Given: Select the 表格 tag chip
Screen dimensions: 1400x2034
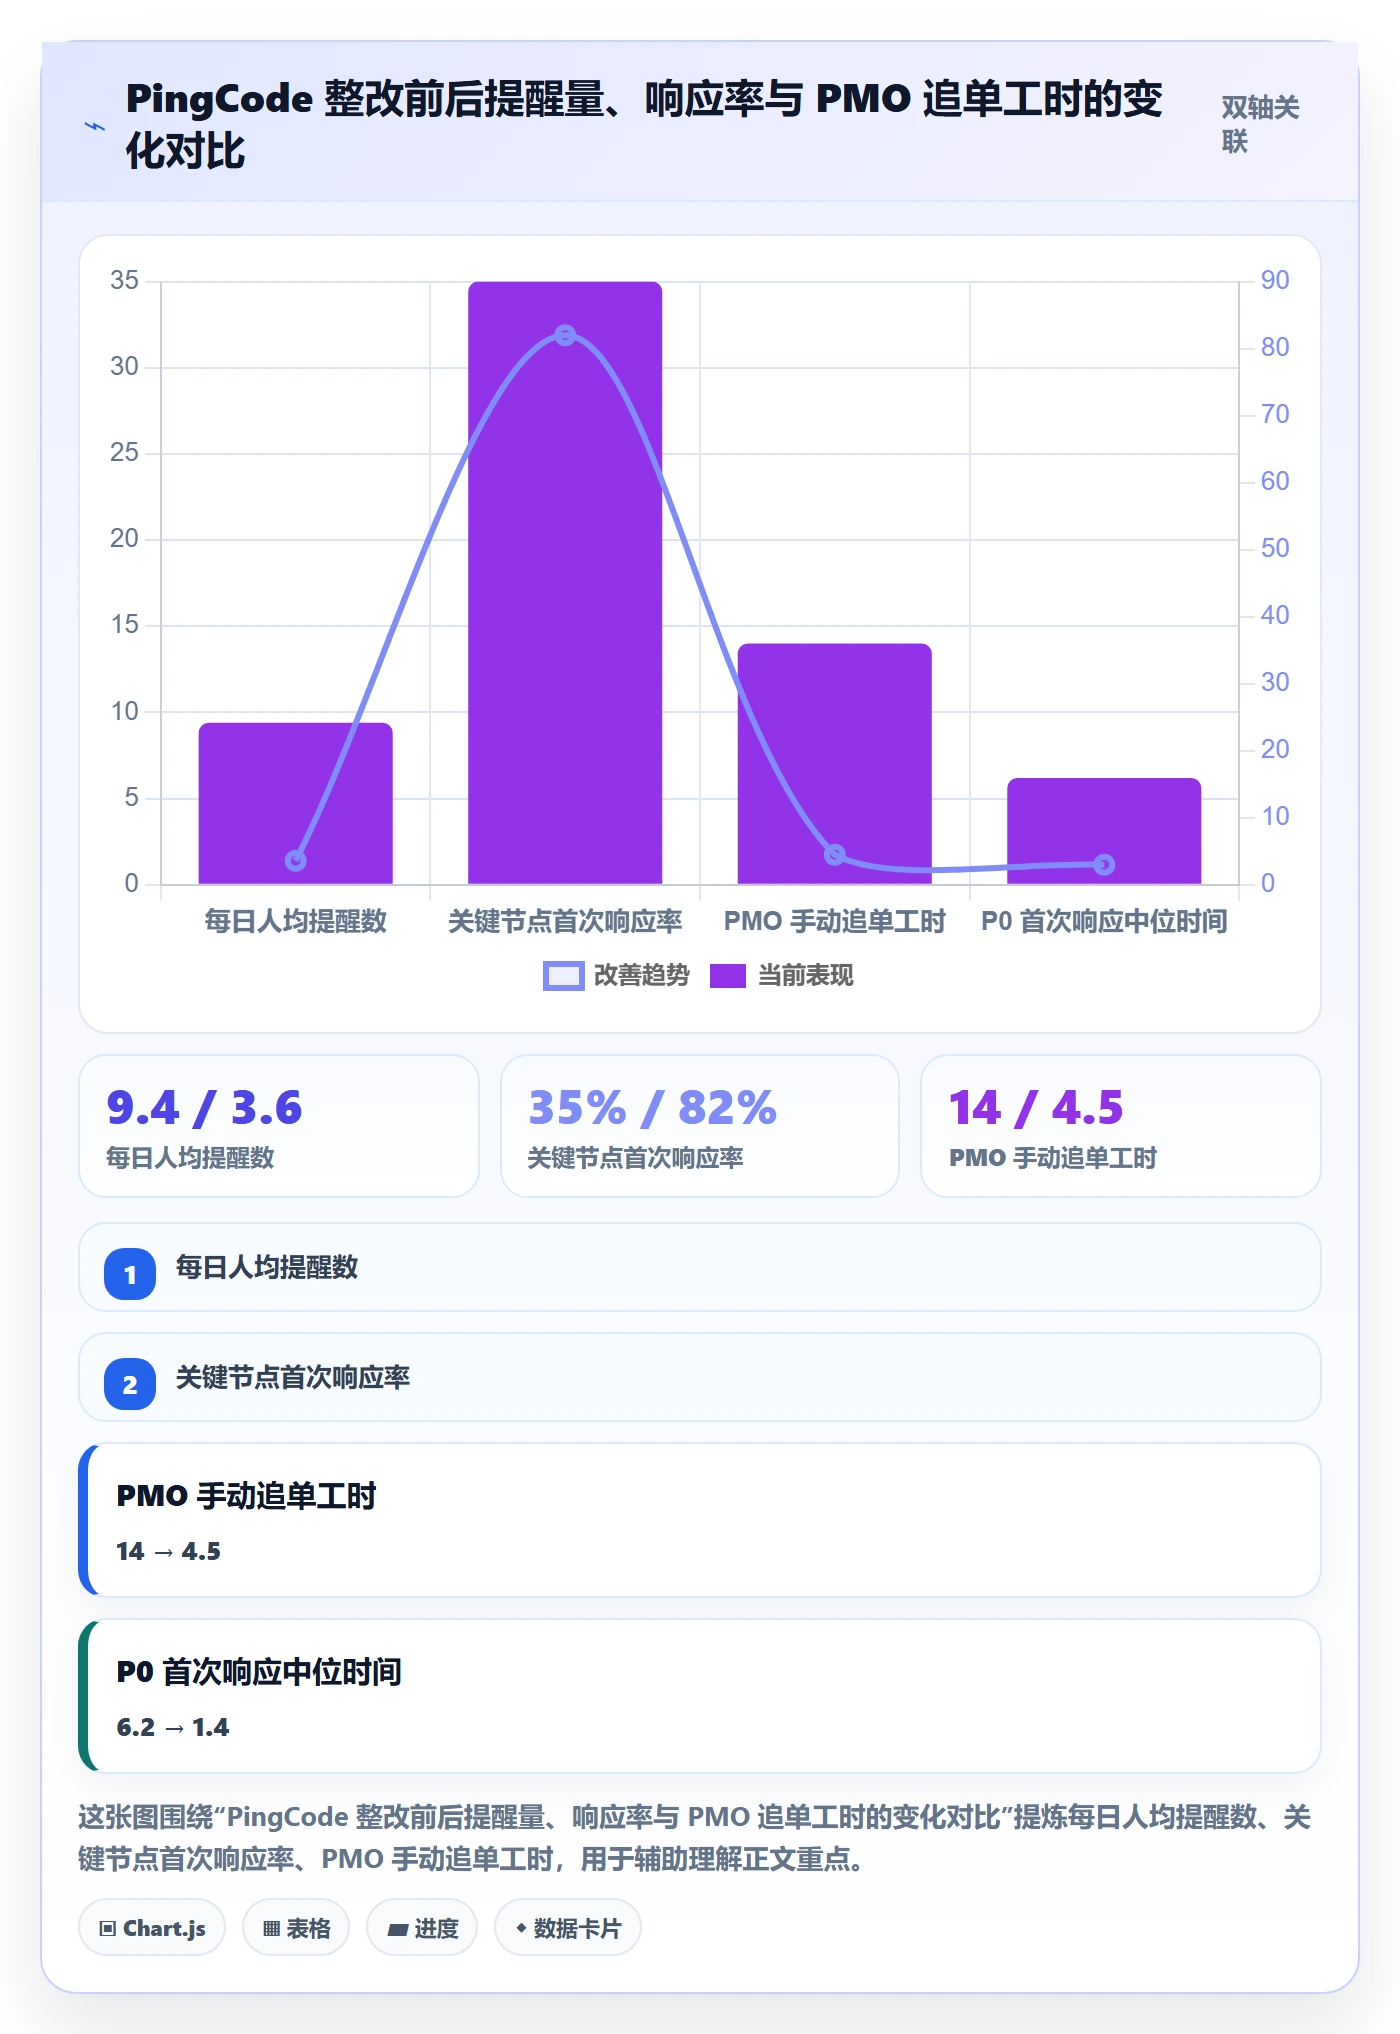Looking at the screenshot, I should (x=296, y=1928).
